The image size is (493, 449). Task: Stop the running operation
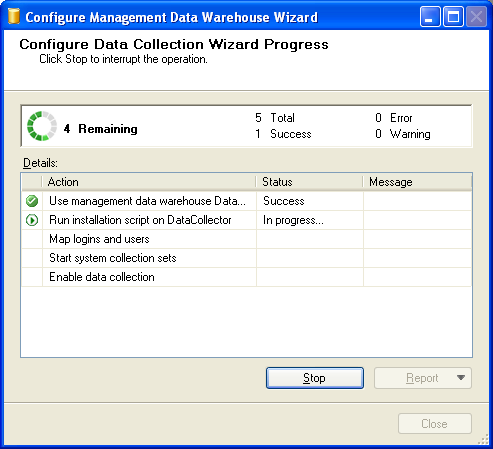[315, 378]
